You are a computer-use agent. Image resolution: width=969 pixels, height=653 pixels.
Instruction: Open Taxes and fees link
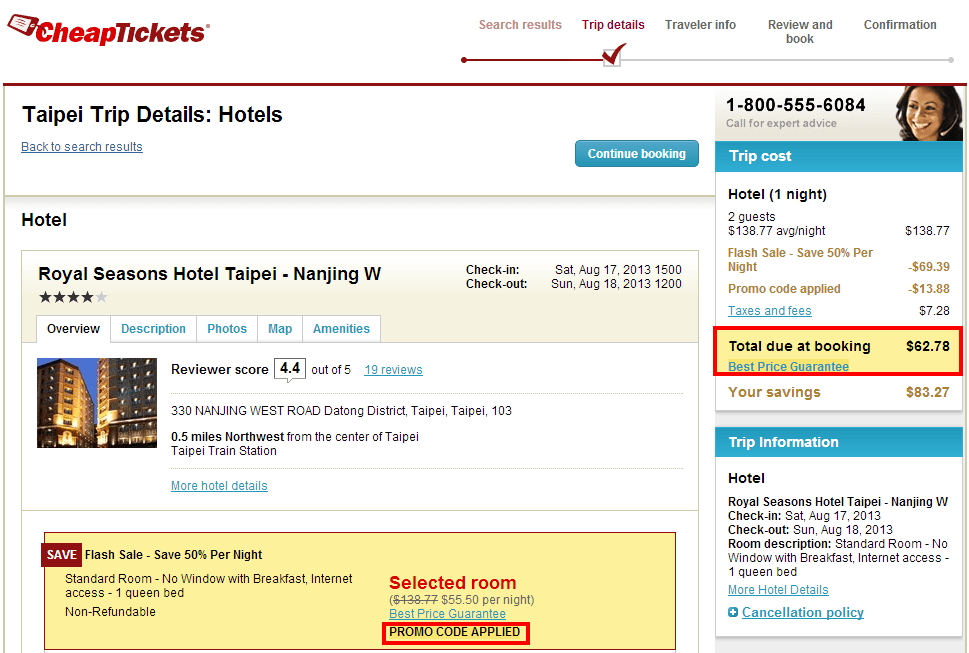pyautogui.click(x=769, y=311)
